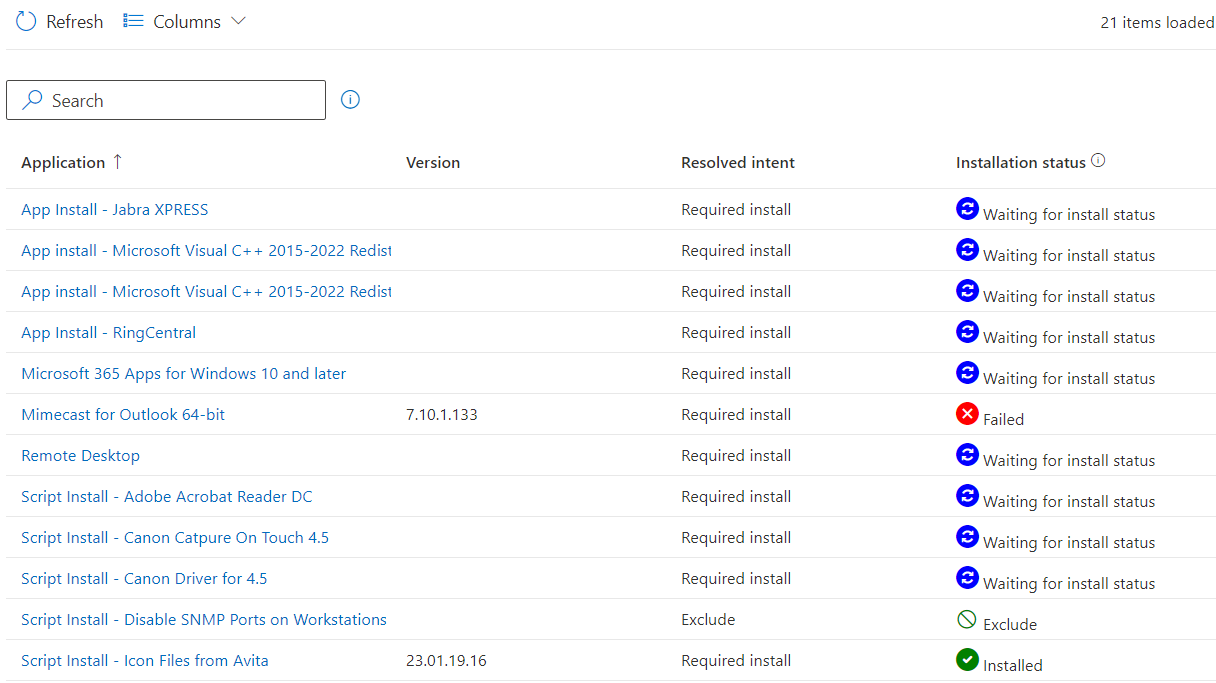The width and height of the screenshot is (1216, 683).
Task: Open Script Install - Icon Files from Avita
Action: (144, 661)
